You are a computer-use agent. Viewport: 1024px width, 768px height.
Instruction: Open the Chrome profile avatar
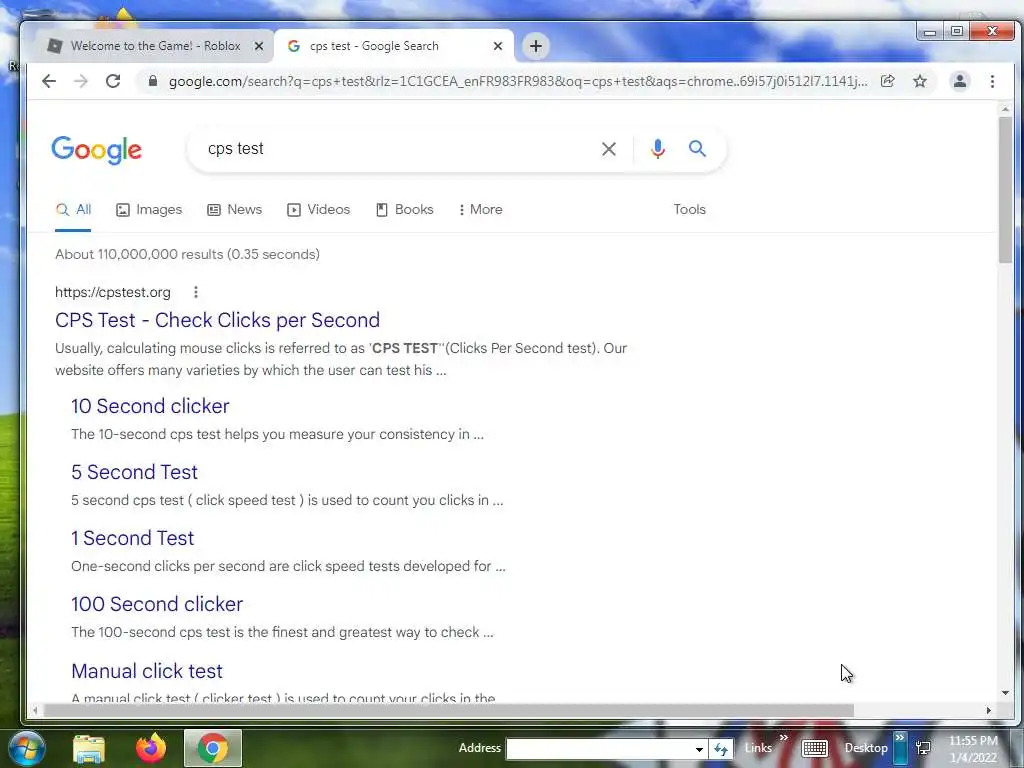[960, 81]
